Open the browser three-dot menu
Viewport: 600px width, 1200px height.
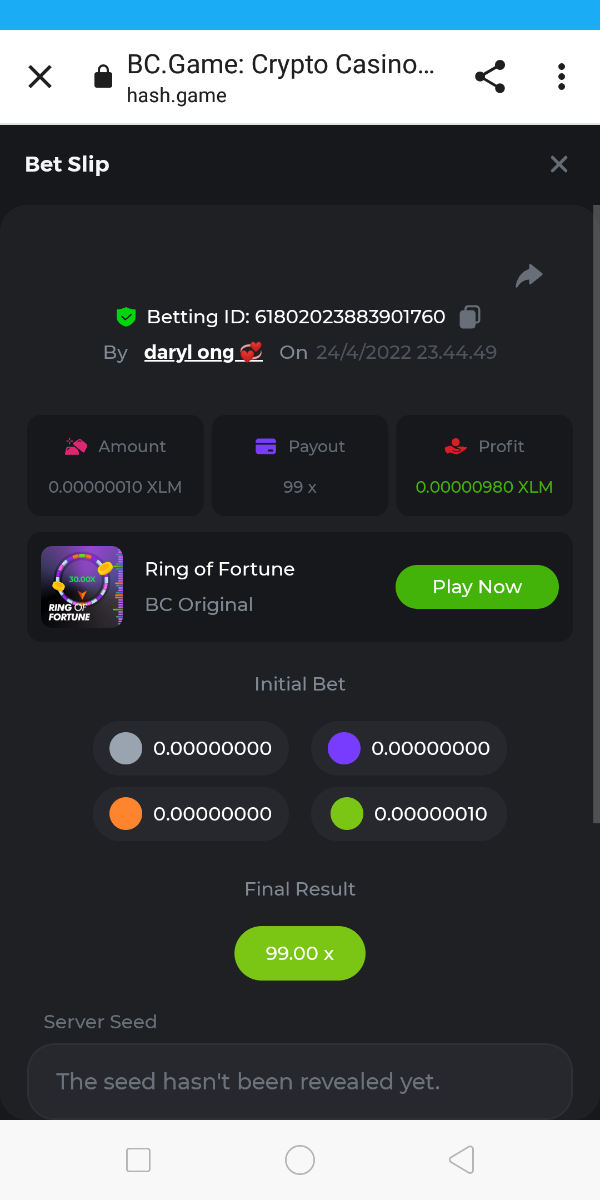(561, 77)
